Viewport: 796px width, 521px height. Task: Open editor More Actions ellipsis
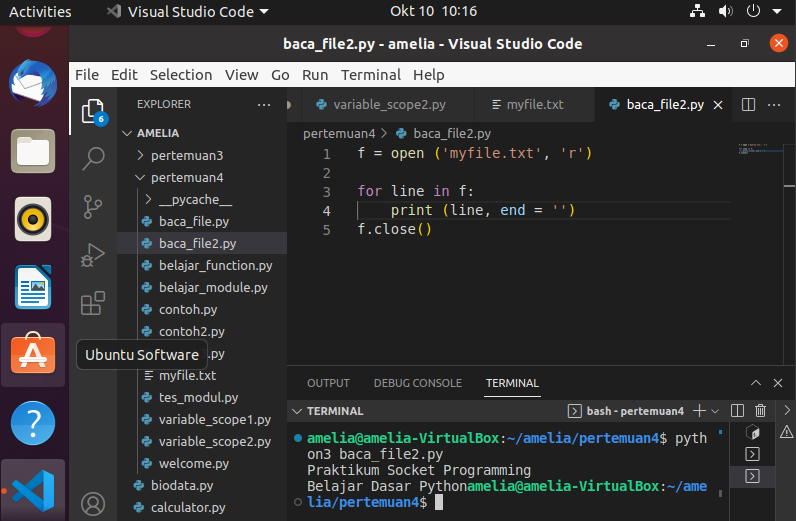pos(774,105)
